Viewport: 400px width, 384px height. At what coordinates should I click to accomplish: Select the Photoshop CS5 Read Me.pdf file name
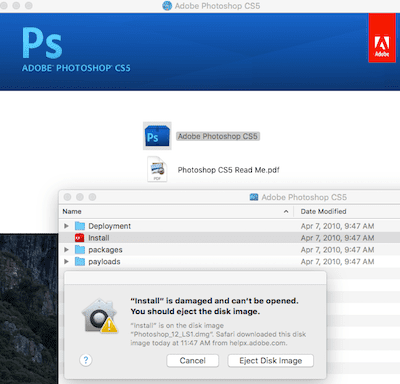228,170
